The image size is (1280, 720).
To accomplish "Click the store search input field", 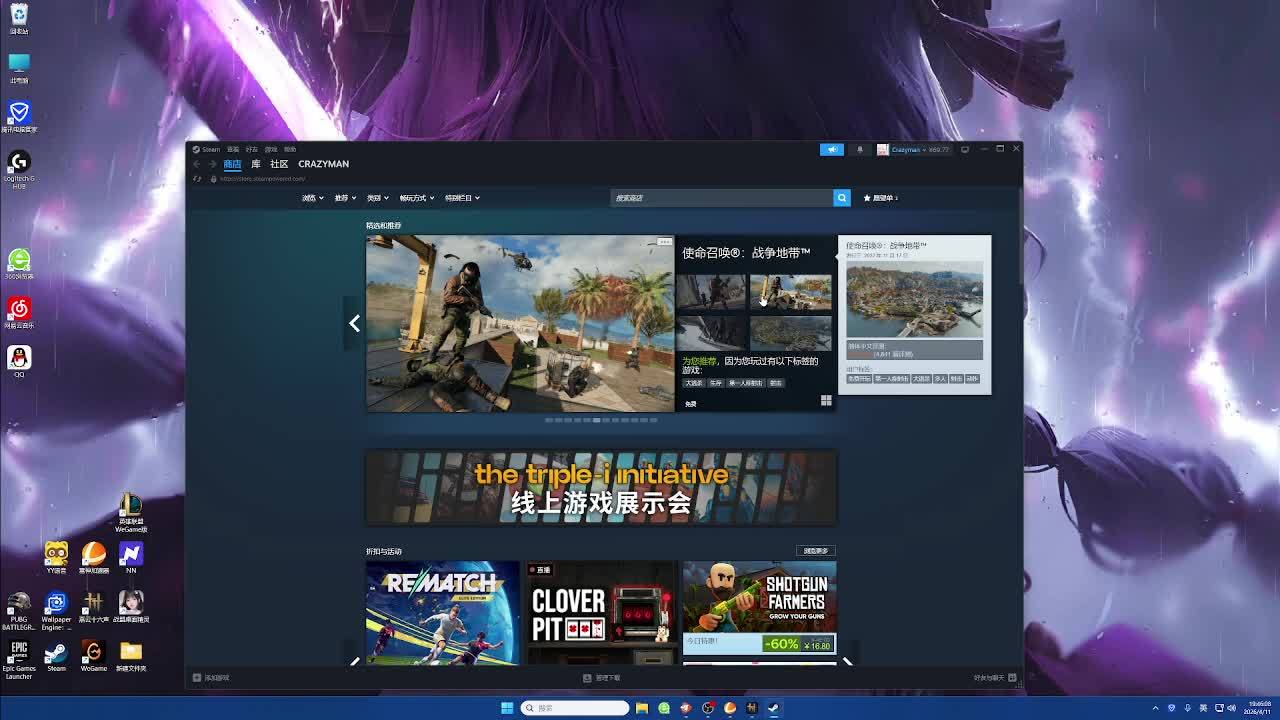I will [720, 198].
